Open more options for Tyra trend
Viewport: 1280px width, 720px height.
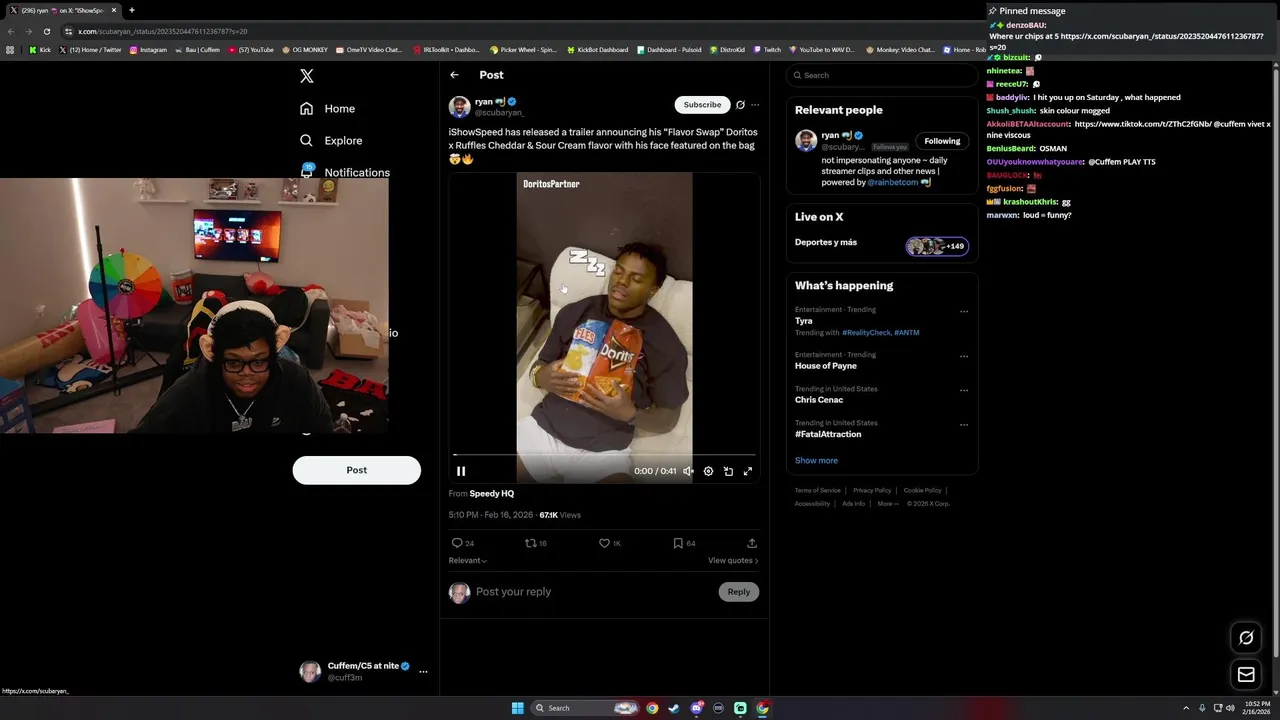(x=964, y=311)
